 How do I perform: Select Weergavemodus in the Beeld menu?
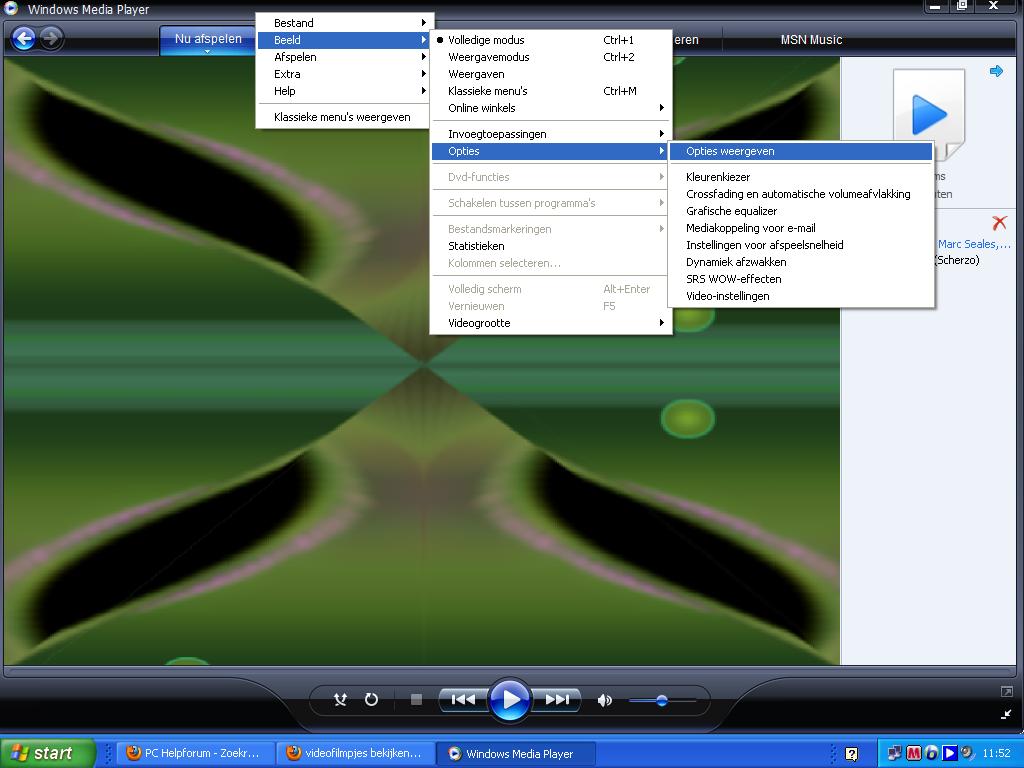pyautogui.click(x=551, y=57)
